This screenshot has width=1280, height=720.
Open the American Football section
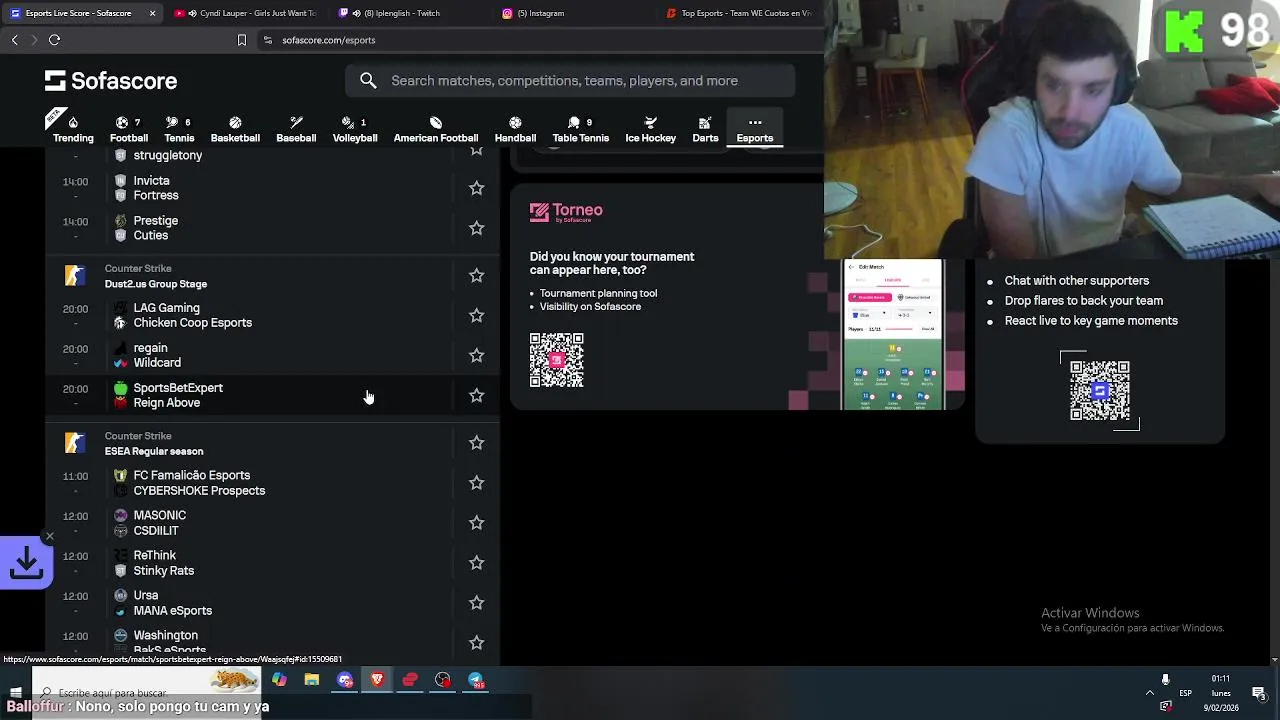coord(436,129)
